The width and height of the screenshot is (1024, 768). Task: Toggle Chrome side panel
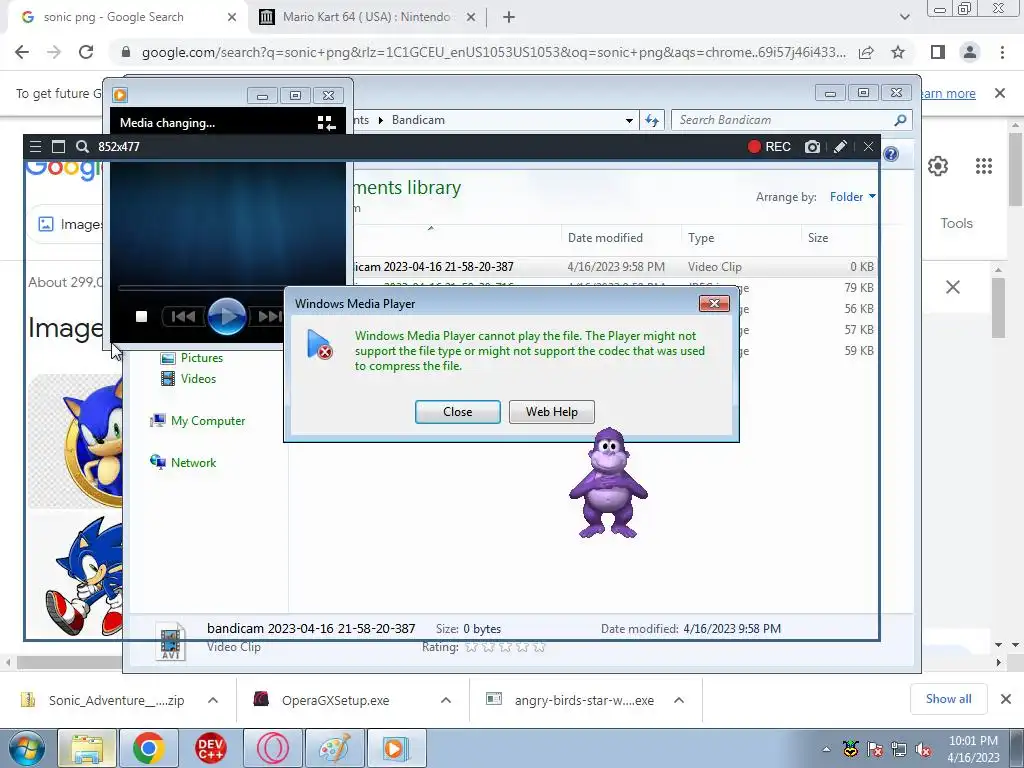938,52
